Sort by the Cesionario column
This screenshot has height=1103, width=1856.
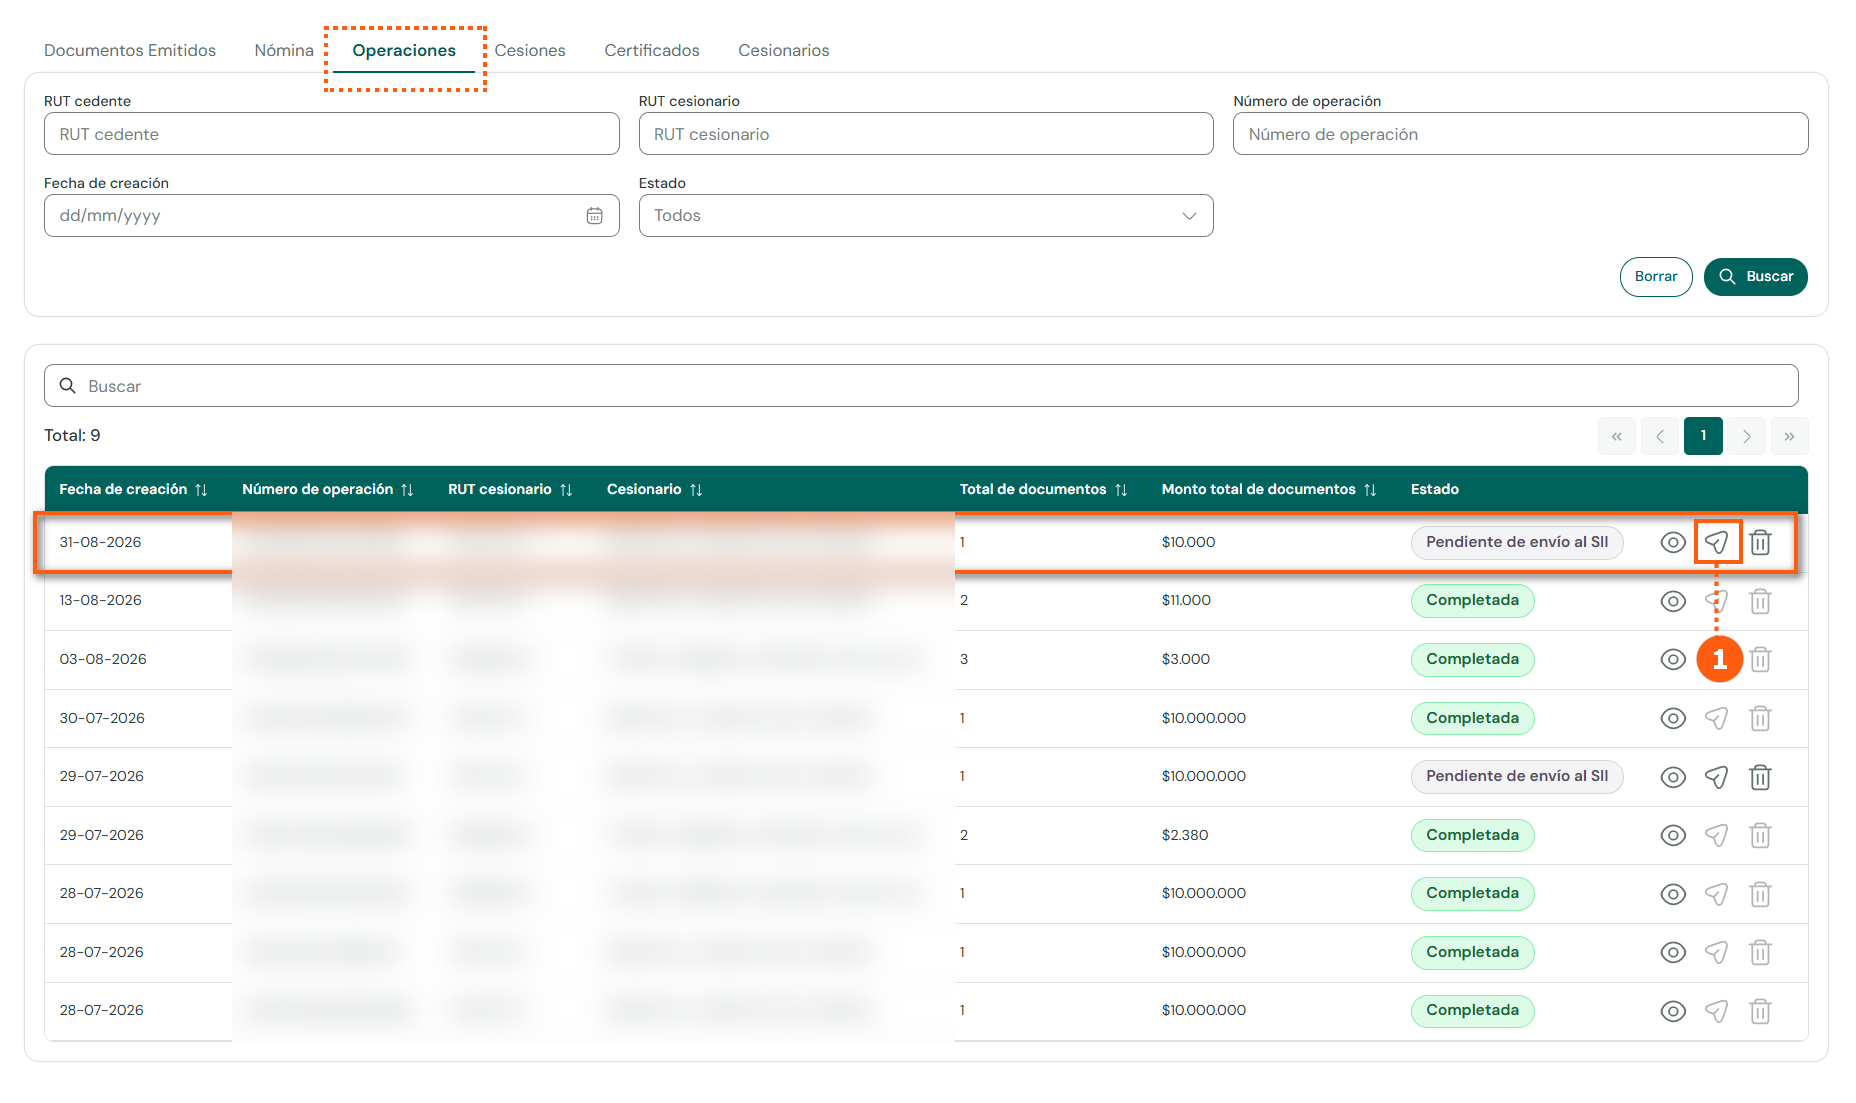(696, 490)
